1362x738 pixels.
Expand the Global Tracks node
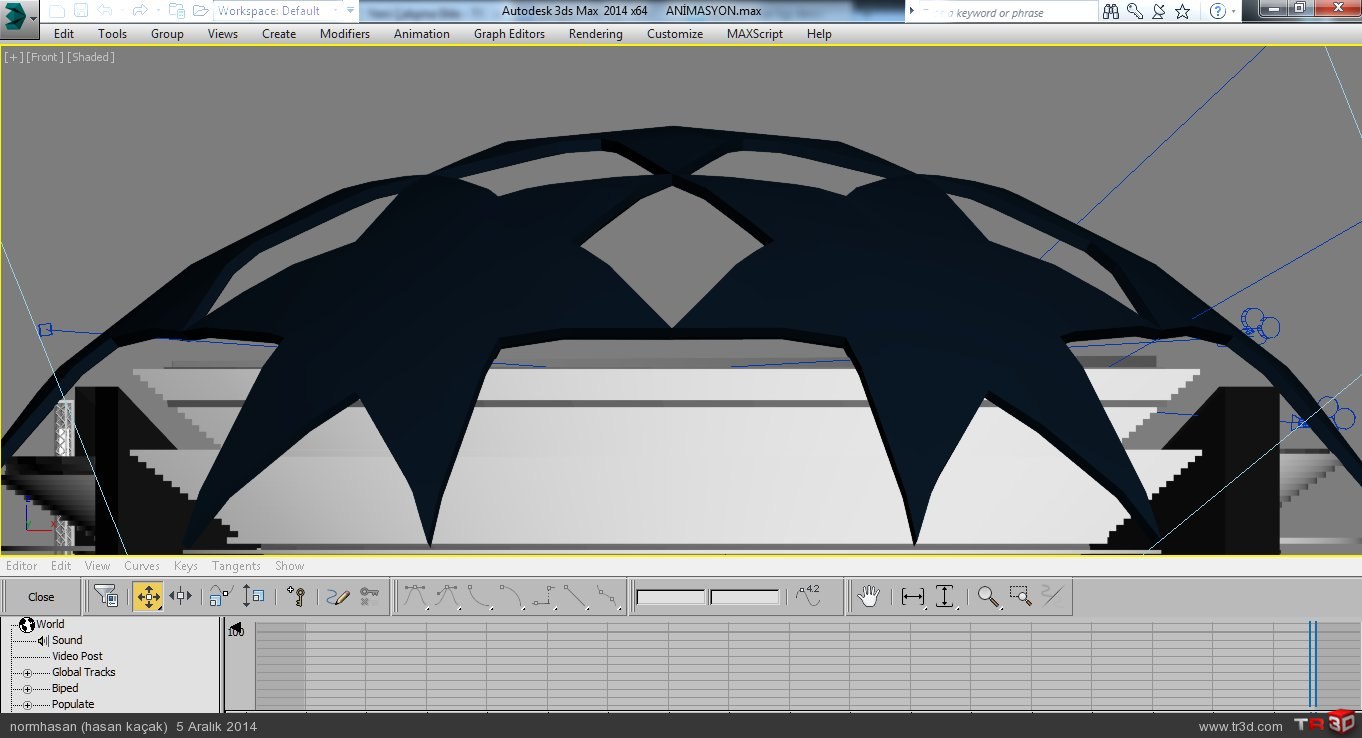pos(27,673)
